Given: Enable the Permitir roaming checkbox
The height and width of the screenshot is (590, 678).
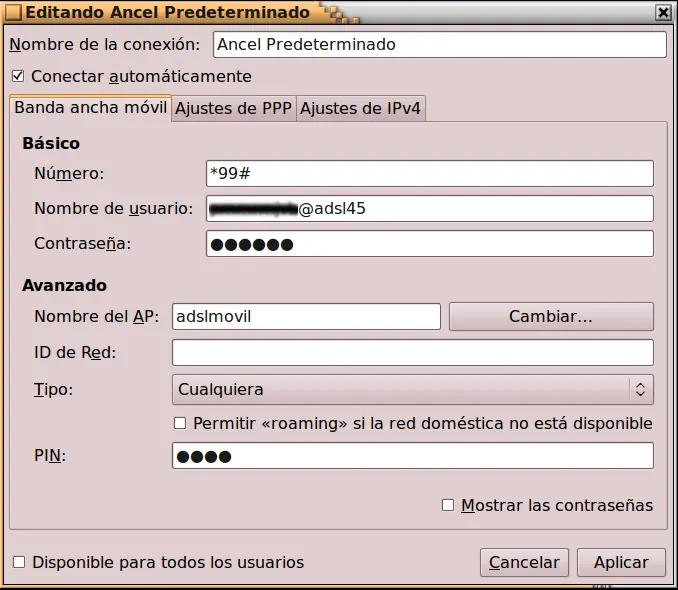Looking at the screenshot, I should [180, 423].
